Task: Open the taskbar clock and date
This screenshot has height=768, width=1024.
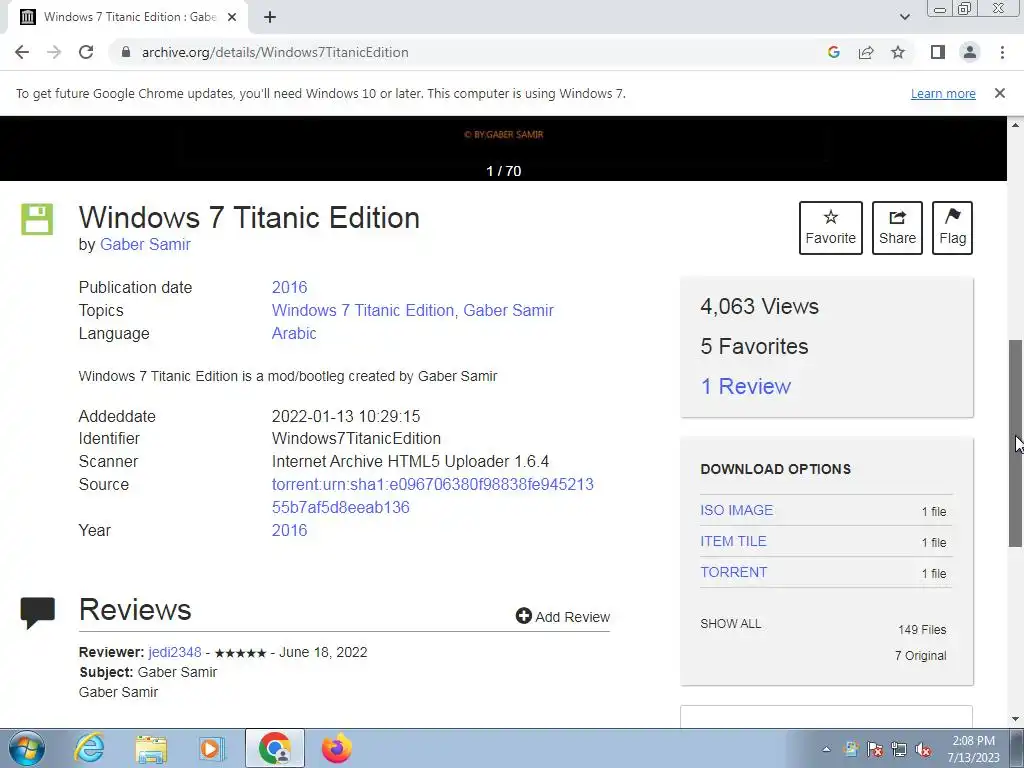Action: (x=973, y=749)
